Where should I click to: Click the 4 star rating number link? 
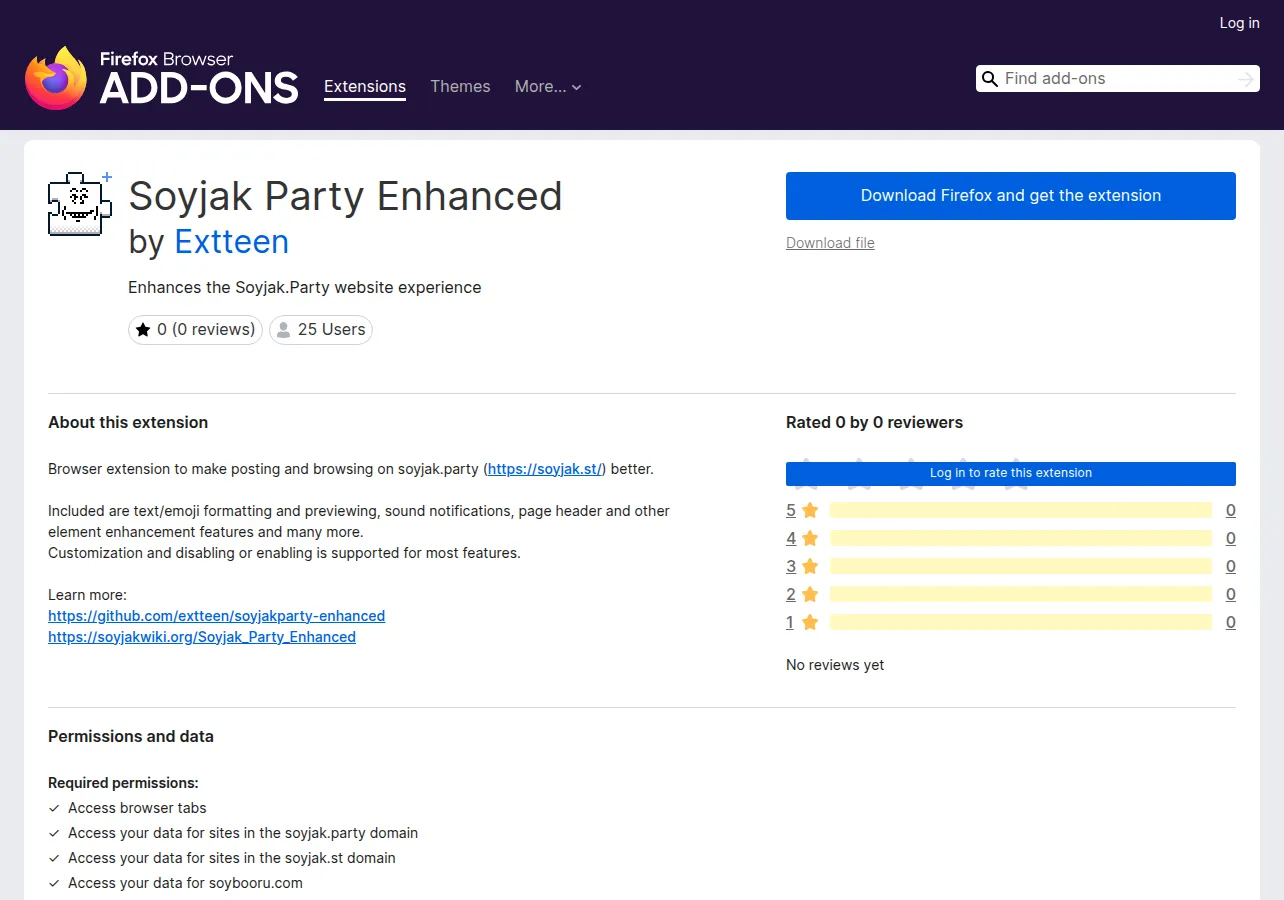[791, 538]
